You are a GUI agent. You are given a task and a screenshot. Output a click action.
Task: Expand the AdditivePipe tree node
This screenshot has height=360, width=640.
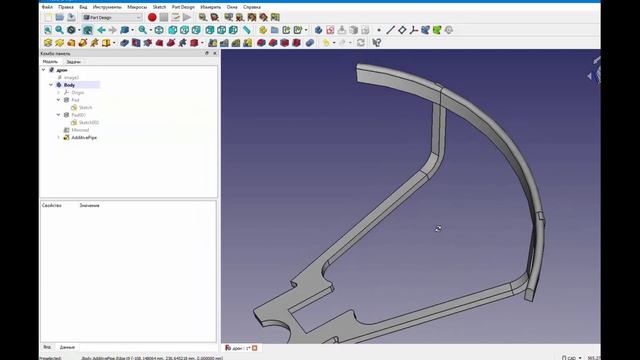[58, 138]
